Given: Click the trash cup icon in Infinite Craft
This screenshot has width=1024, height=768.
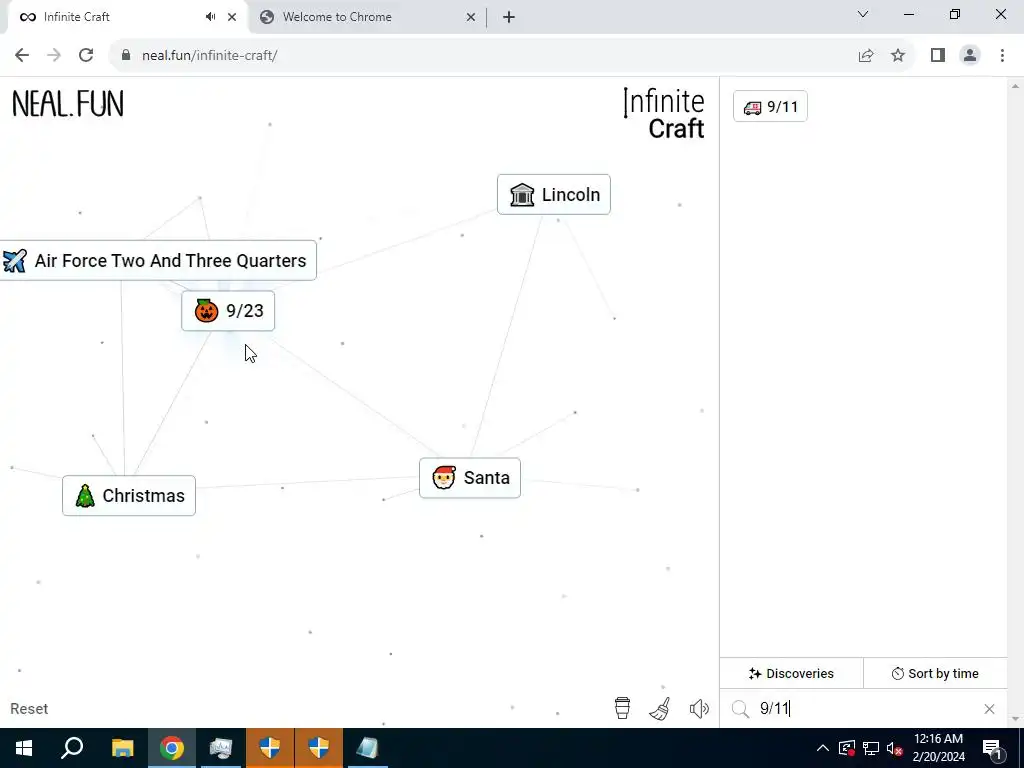Looking at the screenshot, I should [x=622, y=708].
